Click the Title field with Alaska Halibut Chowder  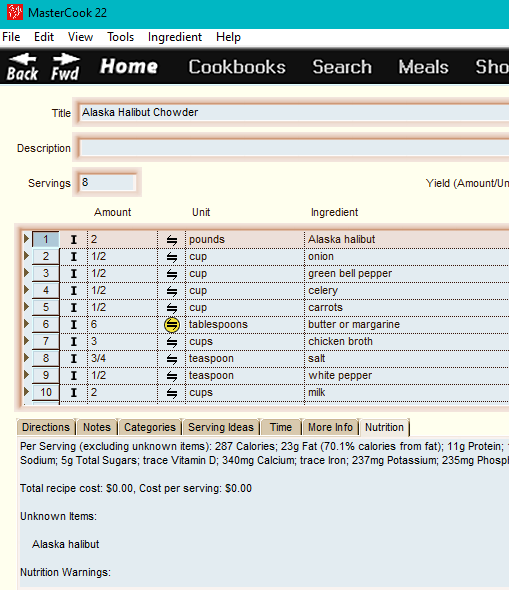click(293, 113)
